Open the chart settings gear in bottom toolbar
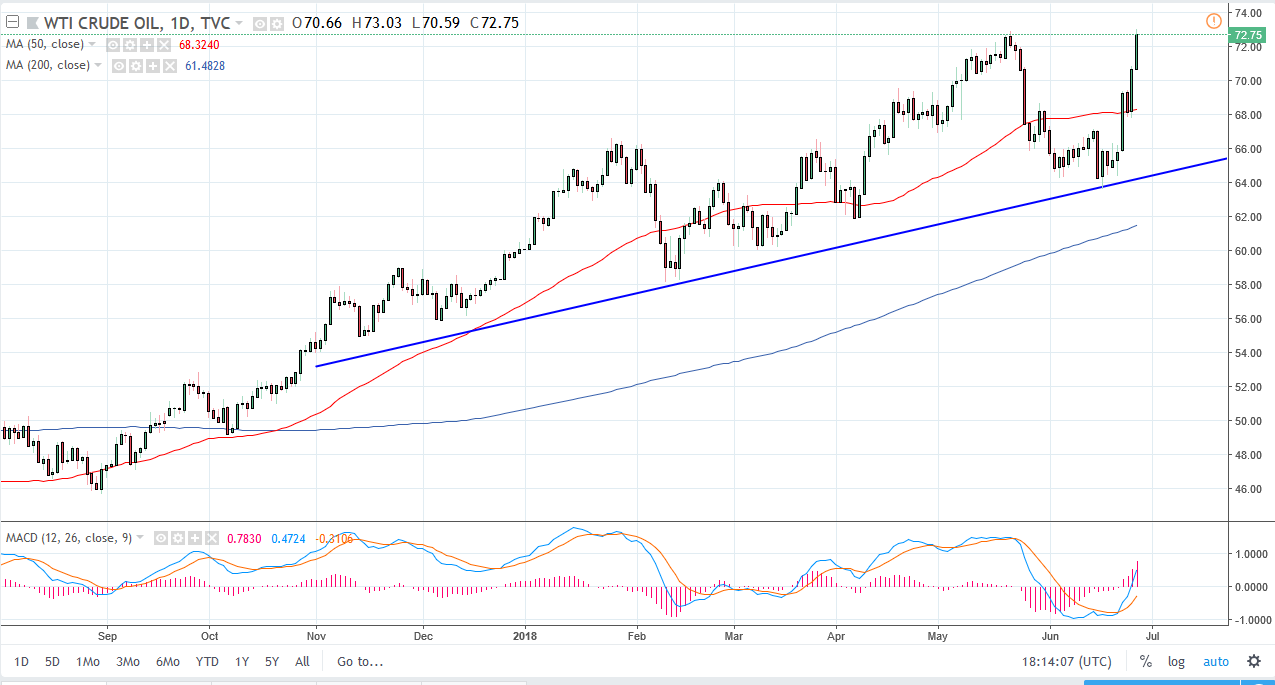The height and width of the screenshot is (685, 1275). (1253, 661)
